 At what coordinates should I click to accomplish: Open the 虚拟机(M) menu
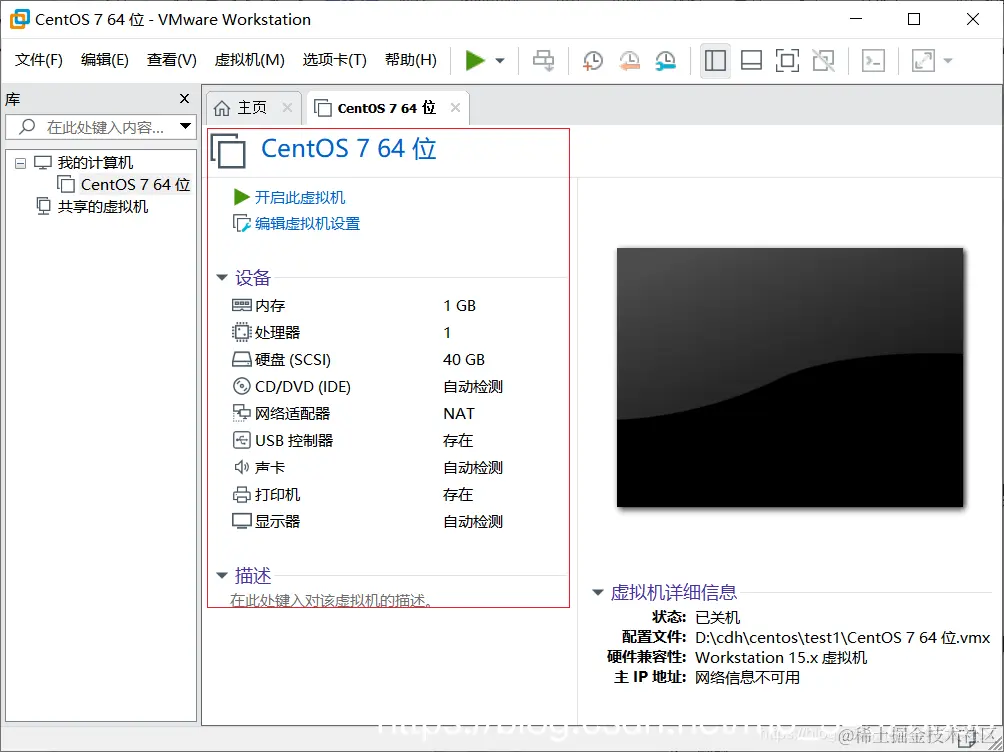[x=250, y=60]
